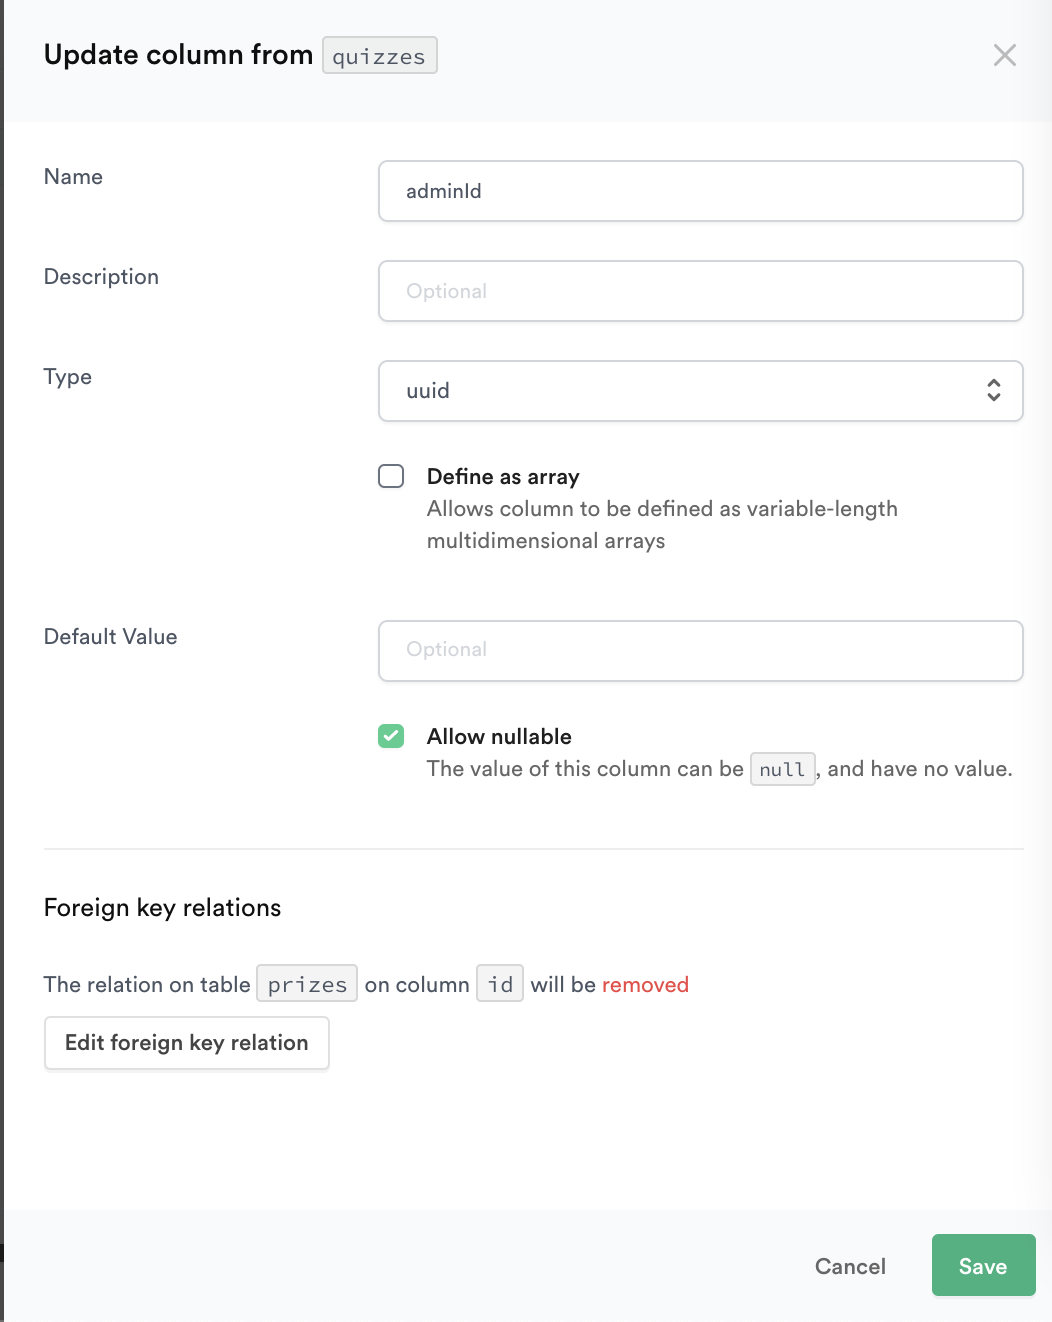Open Edit foreign key relation

click(186, 1043)
